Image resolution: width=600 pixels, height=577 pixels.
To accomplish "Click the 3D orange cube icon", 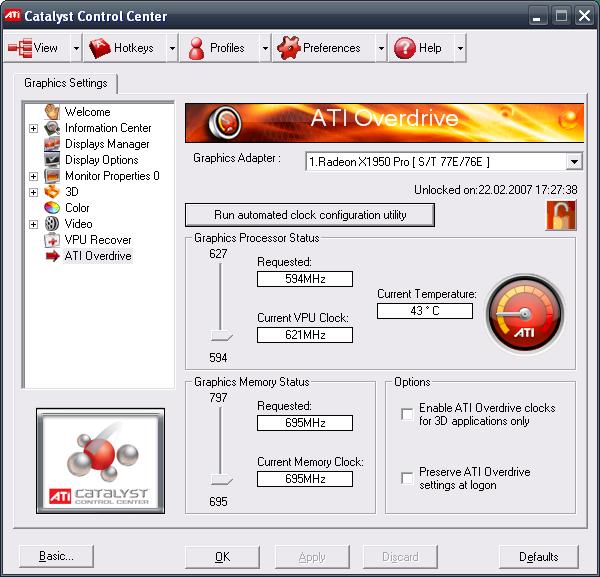I will point(52,192).
